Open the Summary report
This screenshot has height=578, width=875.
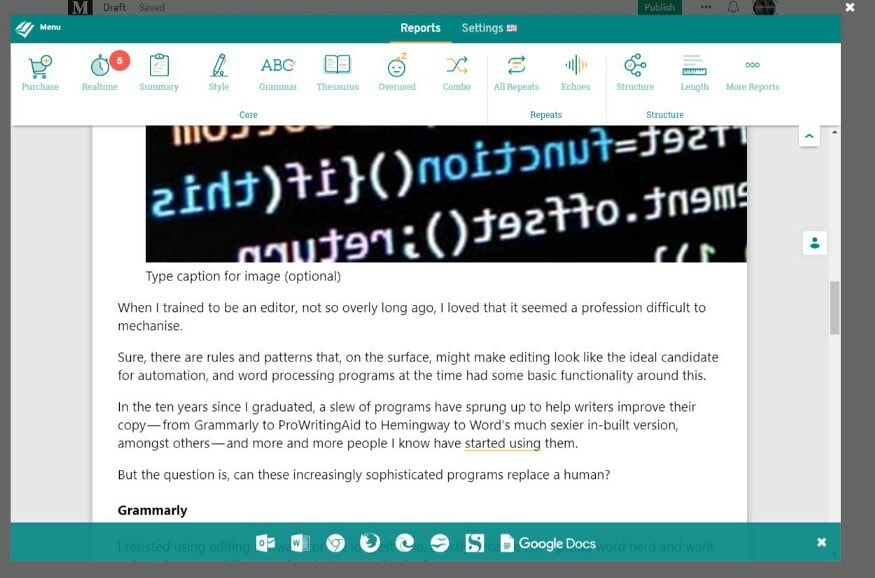(x=159, y=73)
